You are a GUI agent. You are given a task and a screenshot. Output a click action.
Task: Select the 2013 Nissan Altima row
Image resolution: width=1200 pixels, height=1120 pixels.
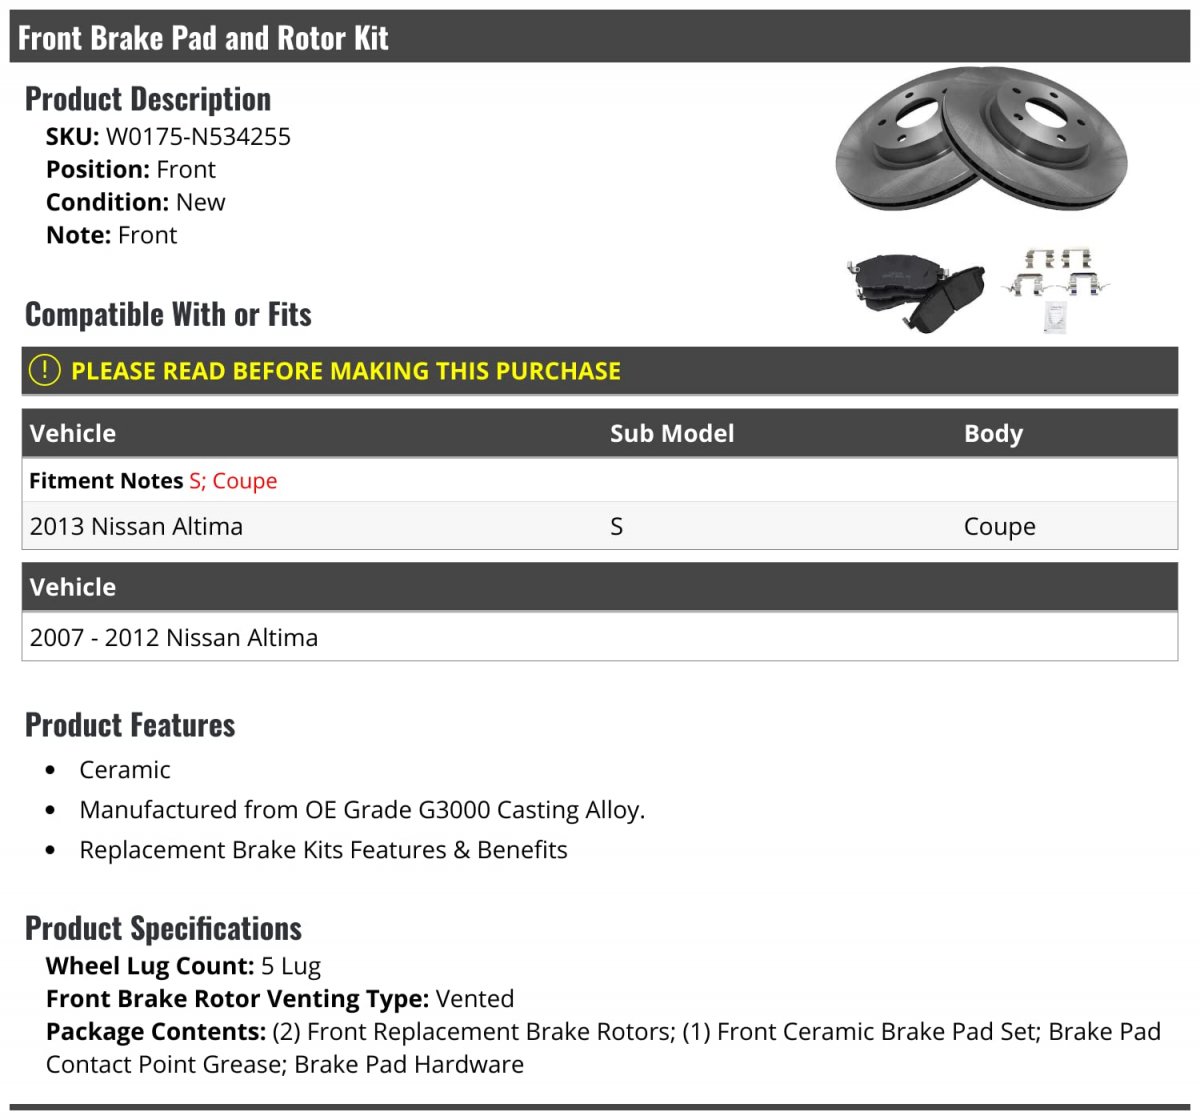click(x=600, y=526)
